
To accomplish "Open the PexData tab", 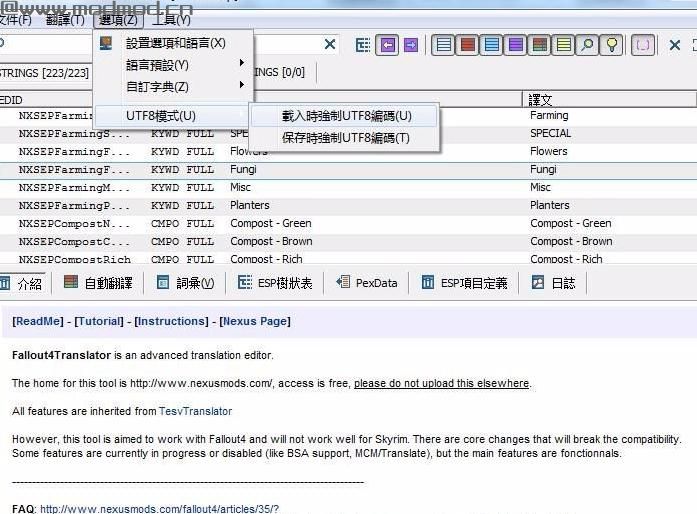I will (367, 283).
